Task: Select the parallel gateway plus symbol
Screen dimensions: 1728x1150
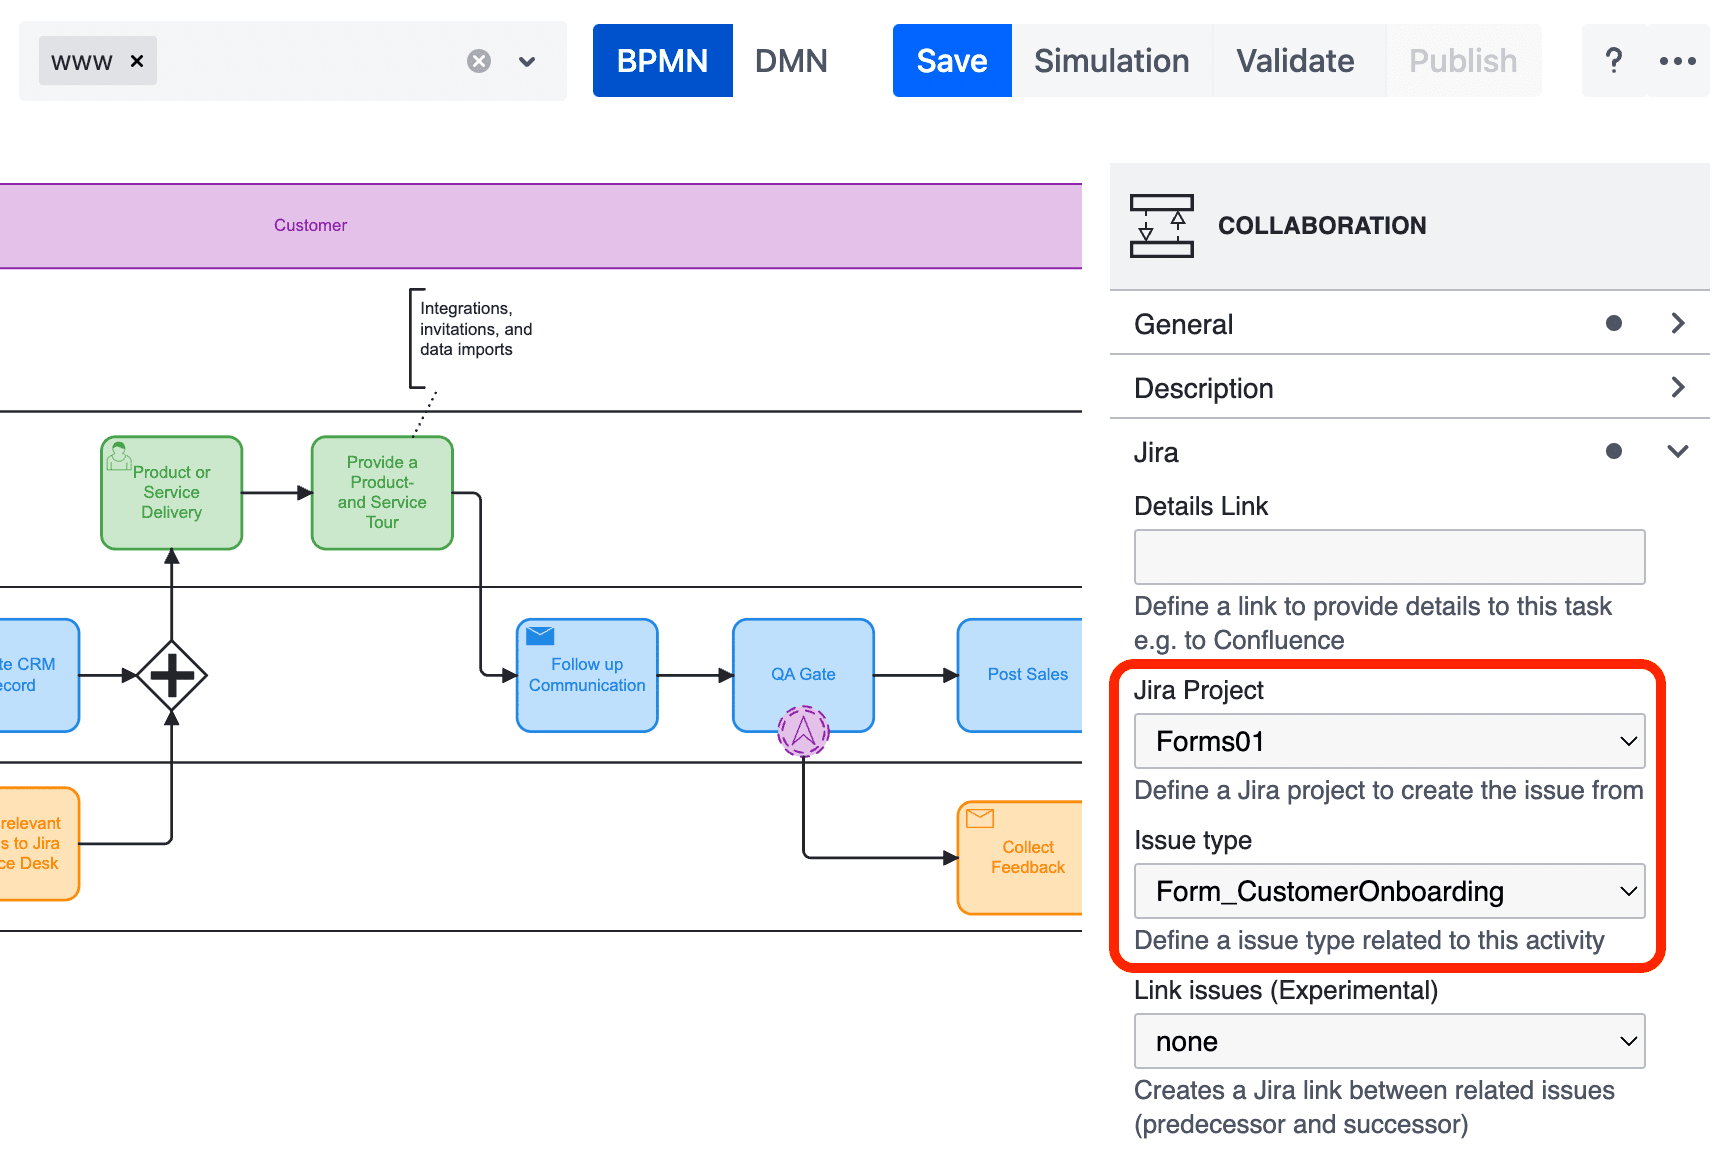Action: (171, 675)
